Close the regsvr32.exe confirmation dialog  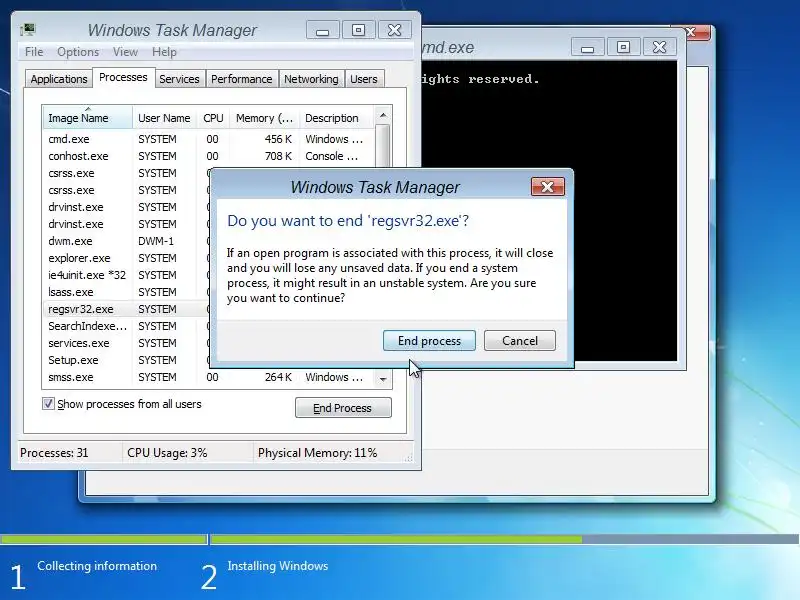pyautogui.click(x=547, y=187)
